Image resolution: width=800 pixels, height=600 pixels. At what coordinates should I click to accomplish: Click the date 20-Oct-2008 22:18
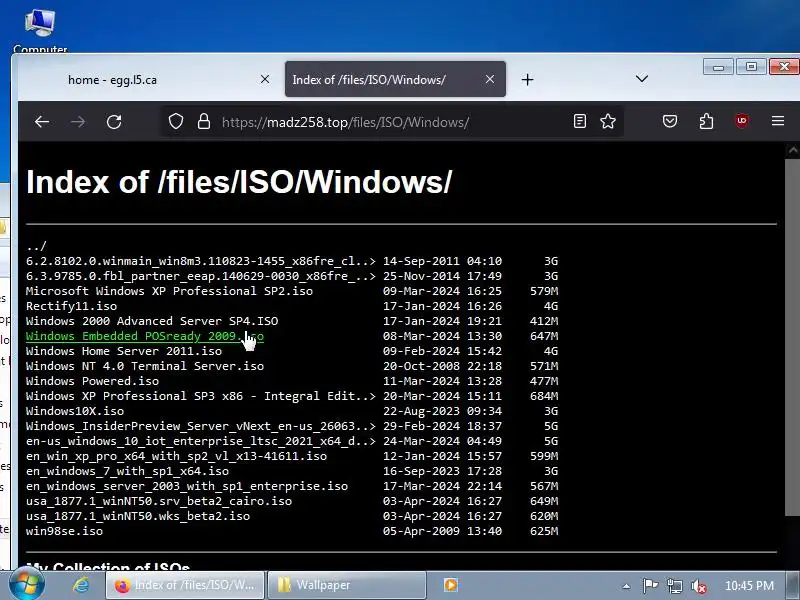point(442,366)
